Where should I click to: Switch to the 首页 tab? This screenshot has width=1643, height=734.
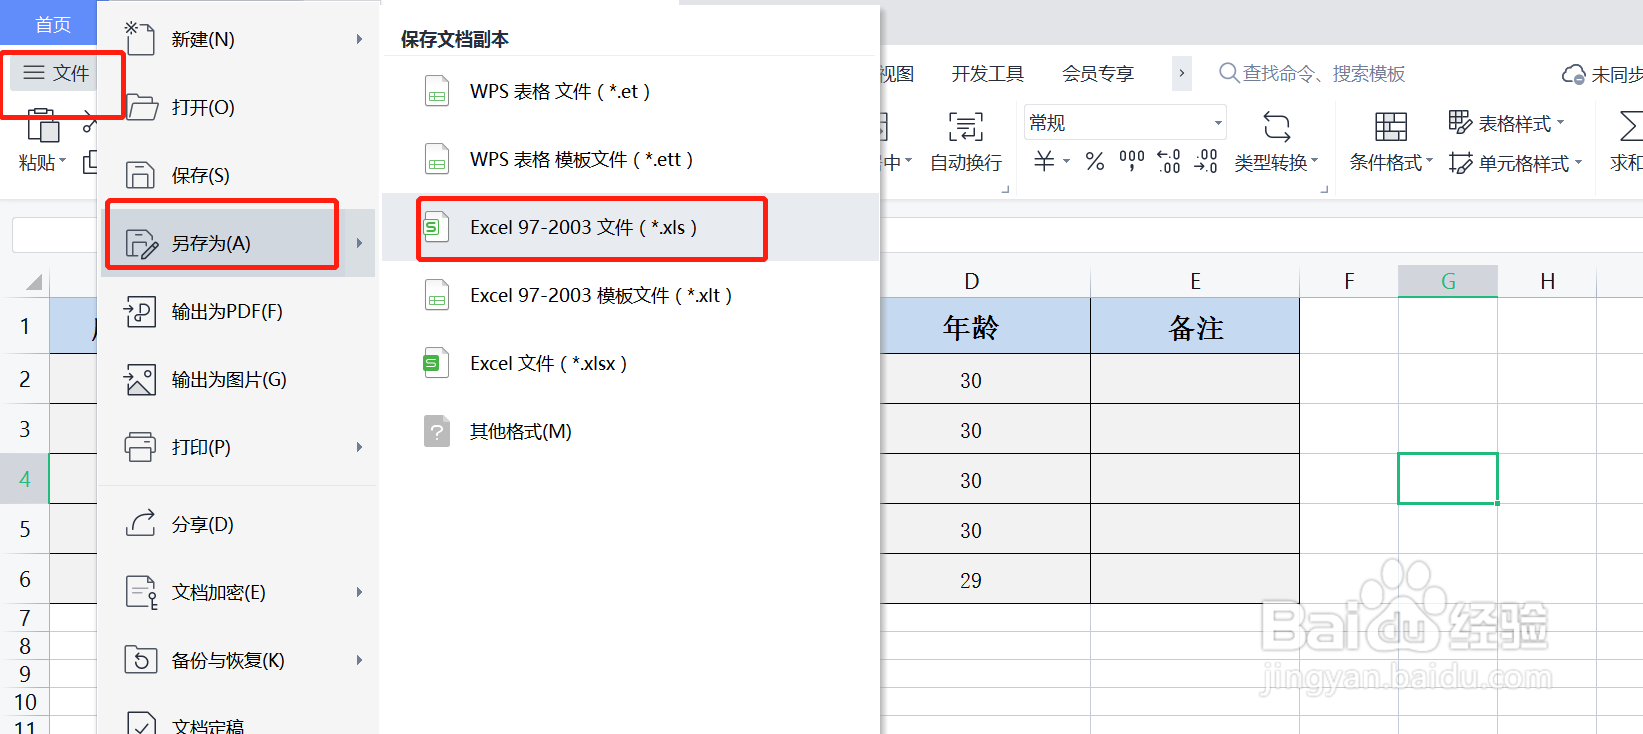53,24
